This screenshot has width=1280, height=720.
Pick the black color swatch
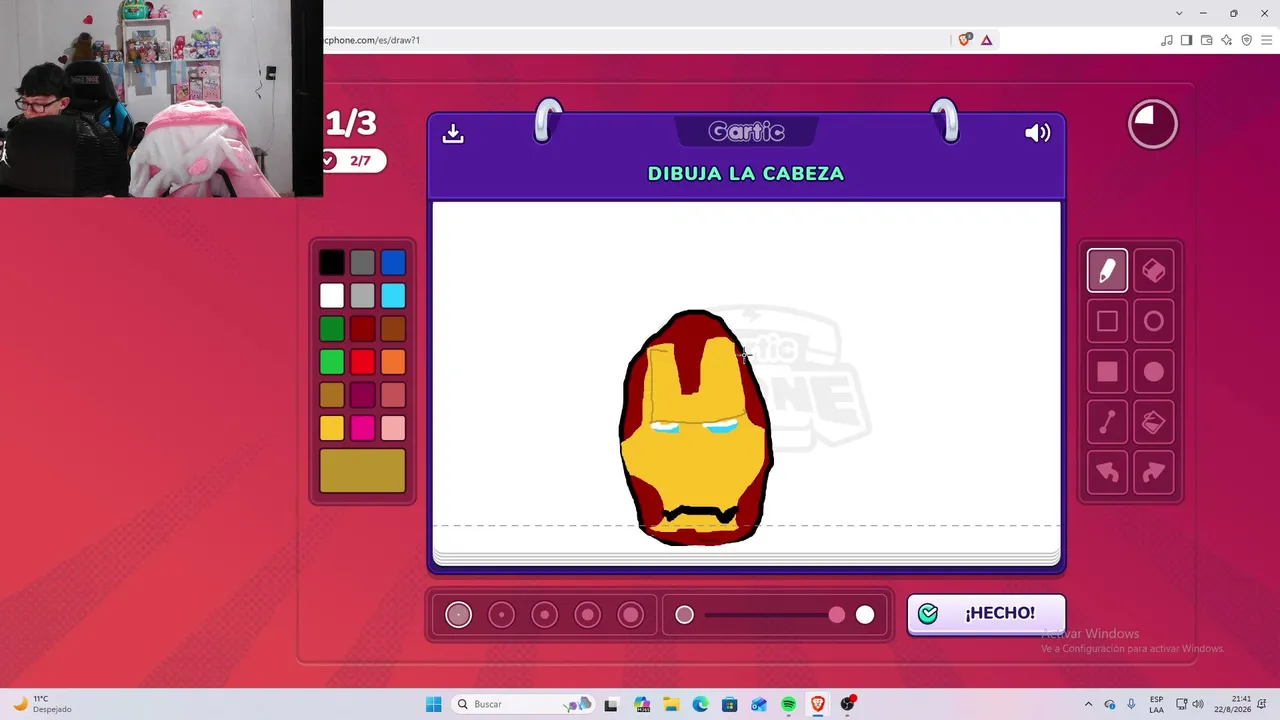(x=332, y=262)
